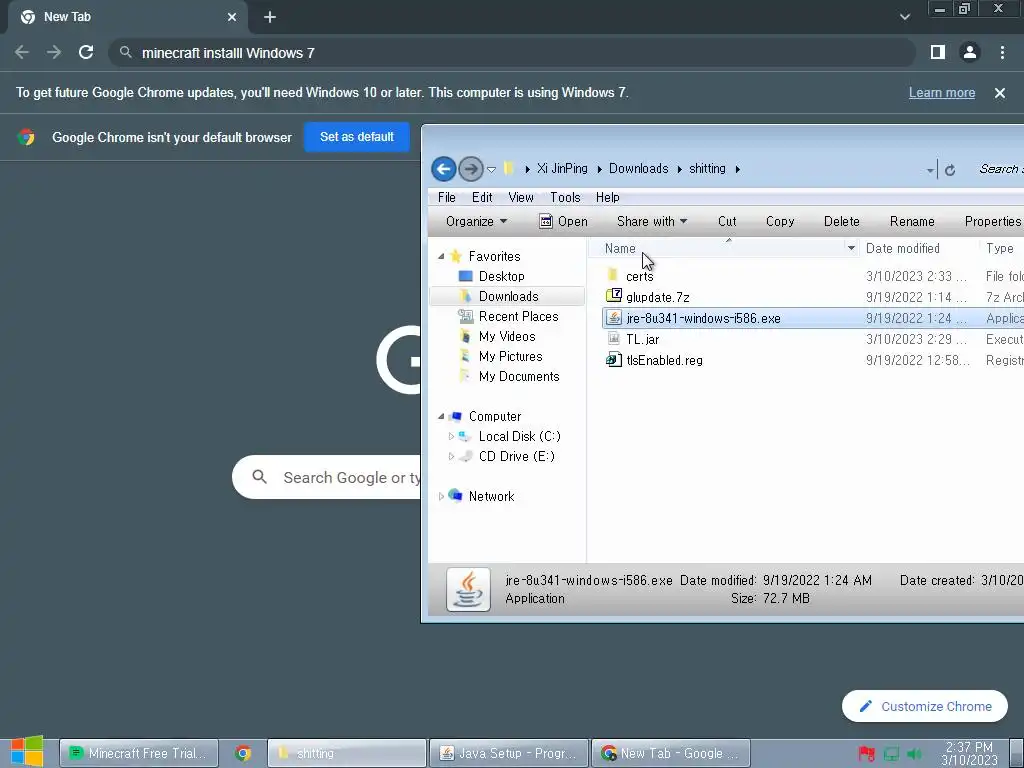The height and width of the screenshot is (768, 1024).
Task: Open the View menu
Action: tap(520, 197)
